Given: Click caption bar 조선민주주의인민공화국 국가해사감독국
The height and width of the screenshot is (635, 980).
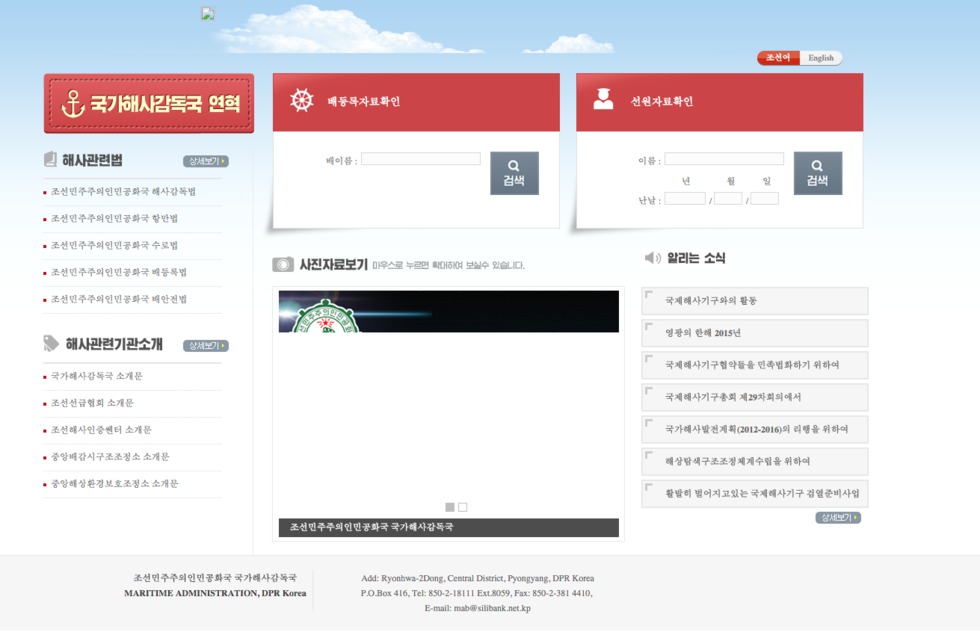Looking at the screenshot, I should pos(449,528).
